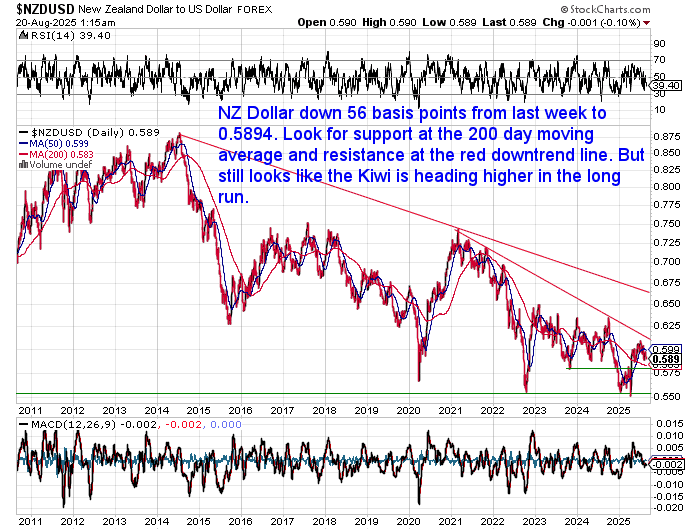
Task: Click the 'Volume undef' legend entry
Action: (60, 165)
